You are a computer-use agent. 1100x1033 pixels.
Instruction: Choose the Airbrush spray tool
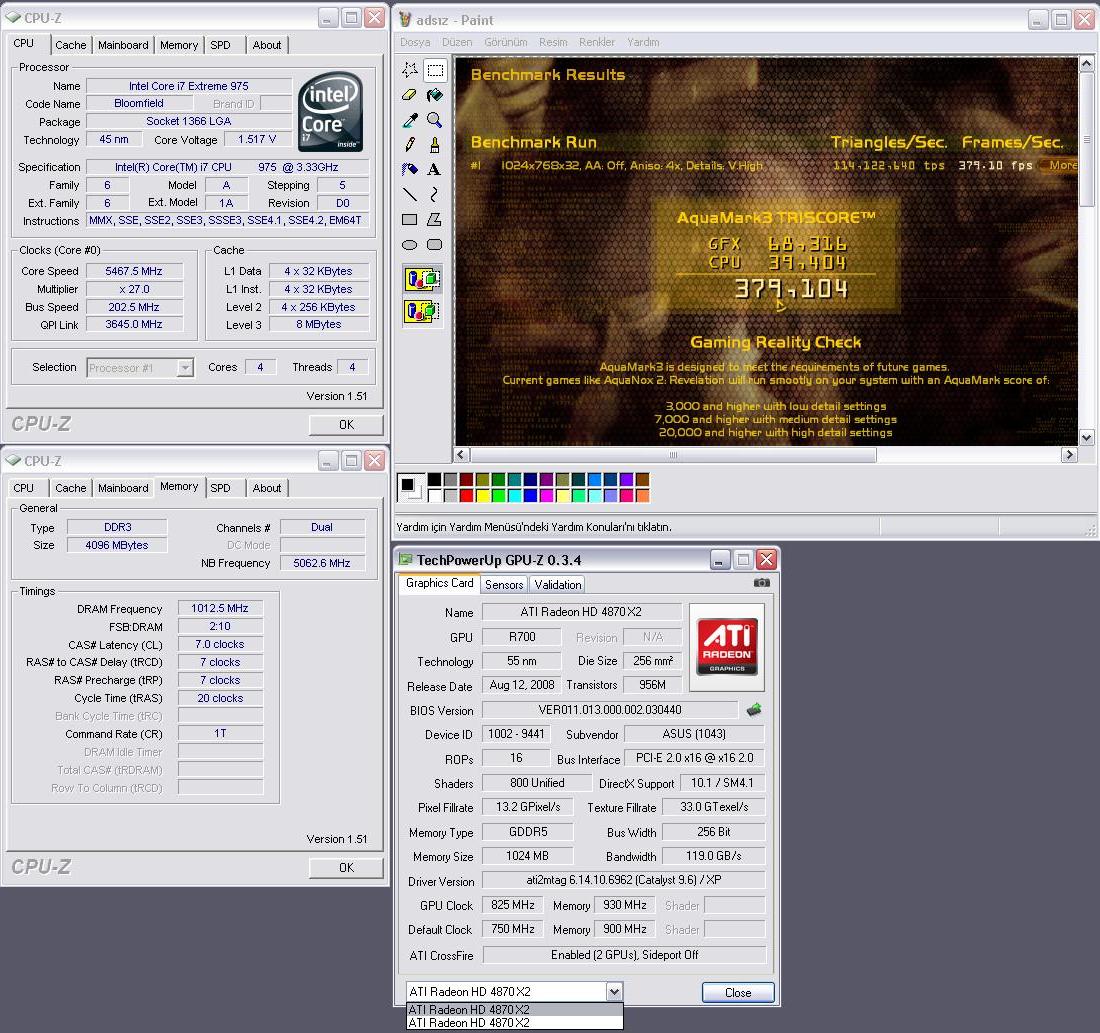pos(410,169)
